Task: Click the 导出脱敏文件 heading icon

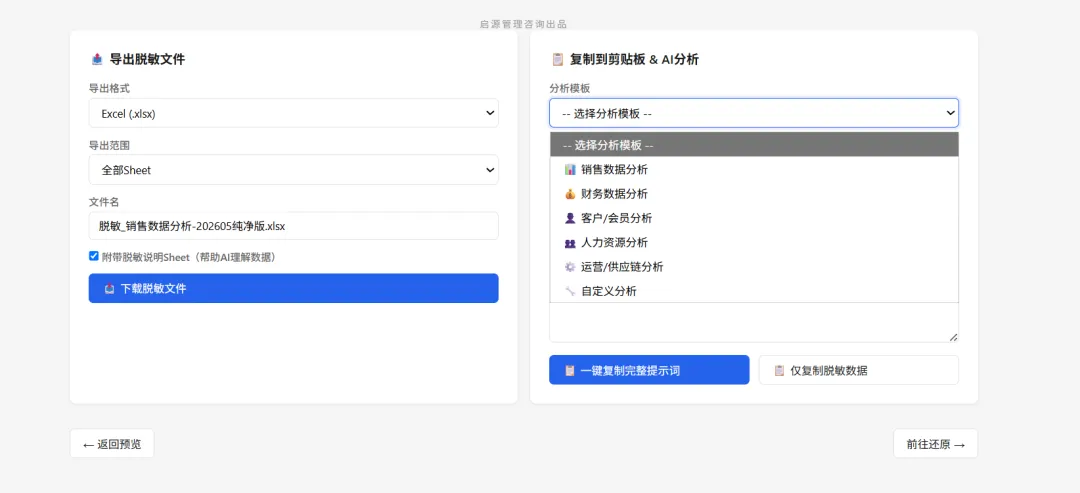Action: point(97,59)
